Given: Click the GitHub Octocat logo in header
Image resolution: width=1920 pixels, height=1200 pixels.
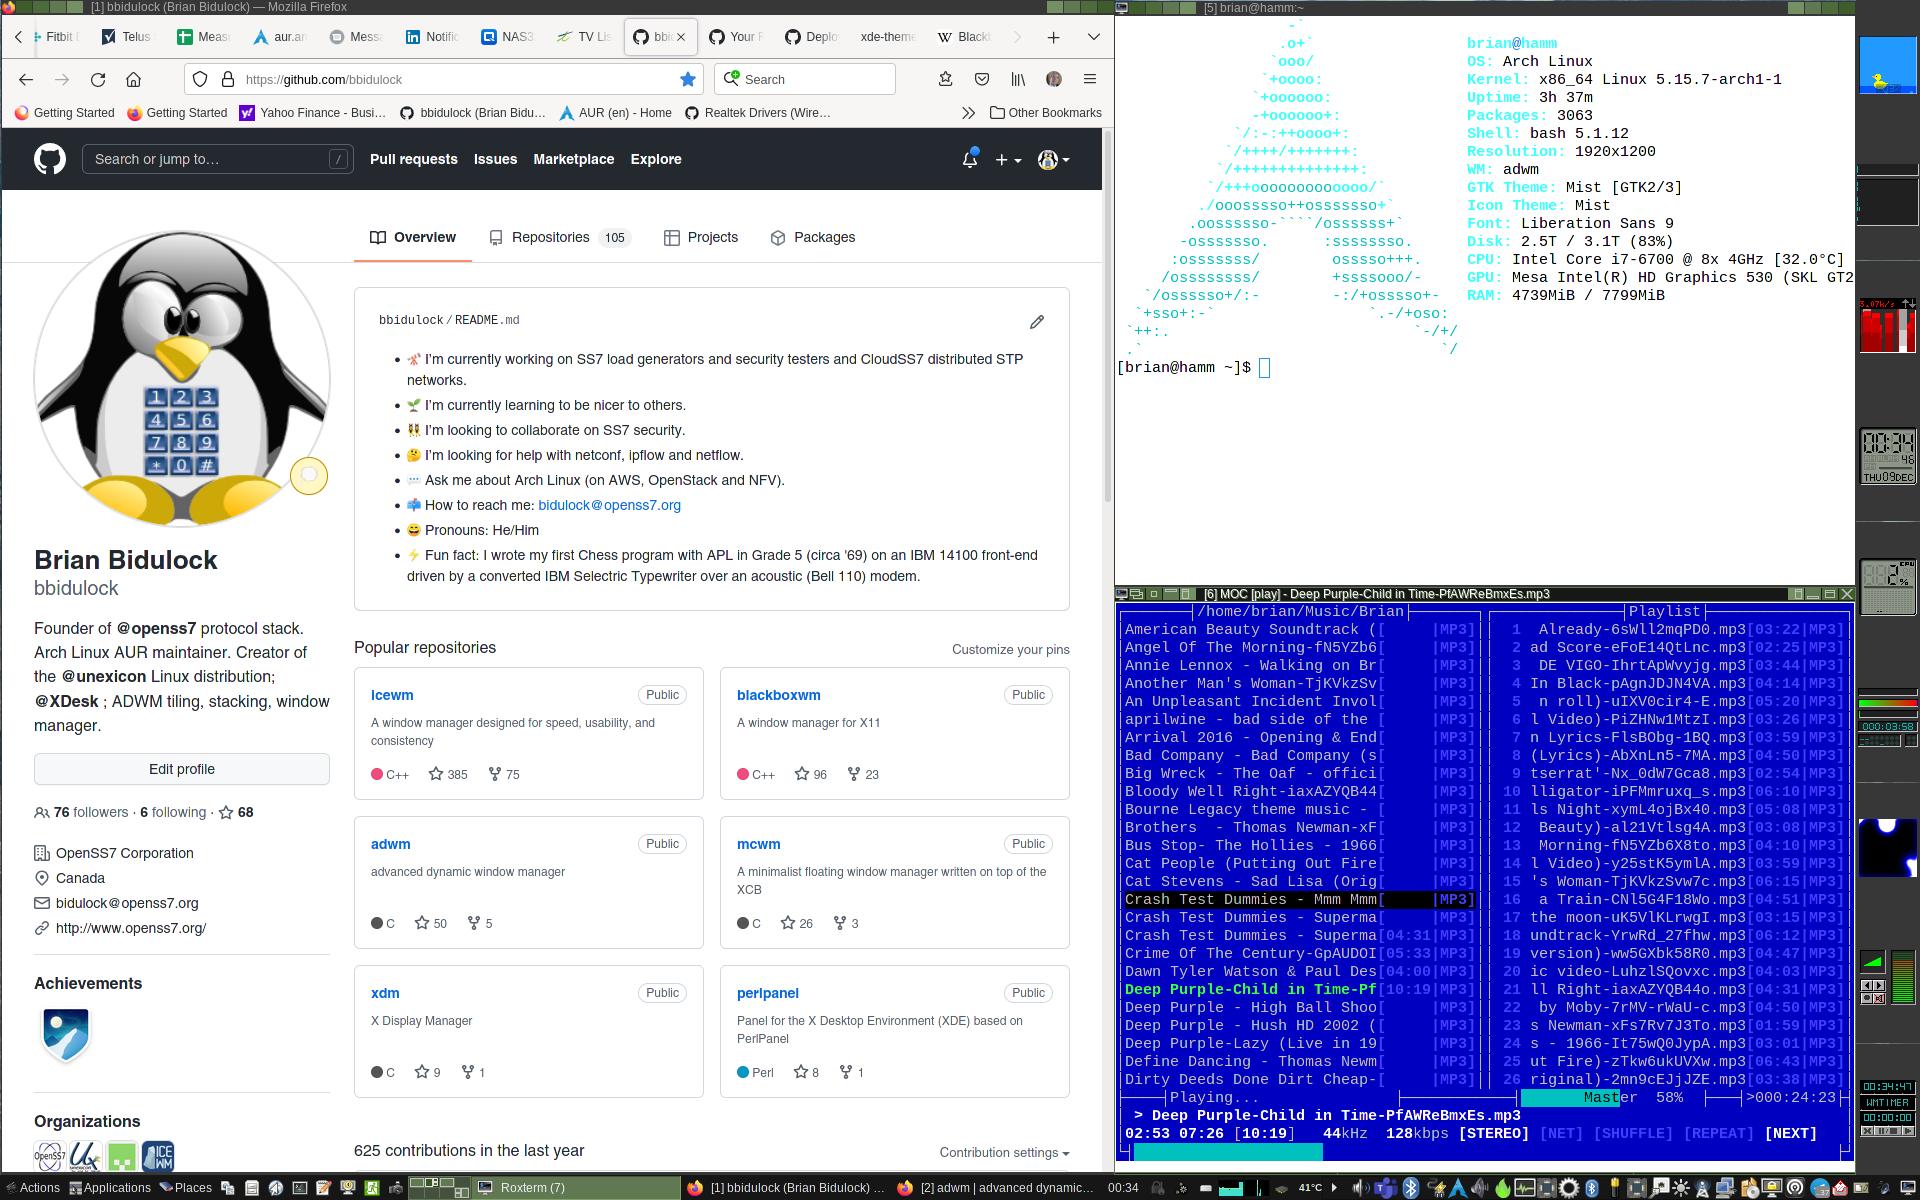Looking at the screenshot, I should click(49, 159).
